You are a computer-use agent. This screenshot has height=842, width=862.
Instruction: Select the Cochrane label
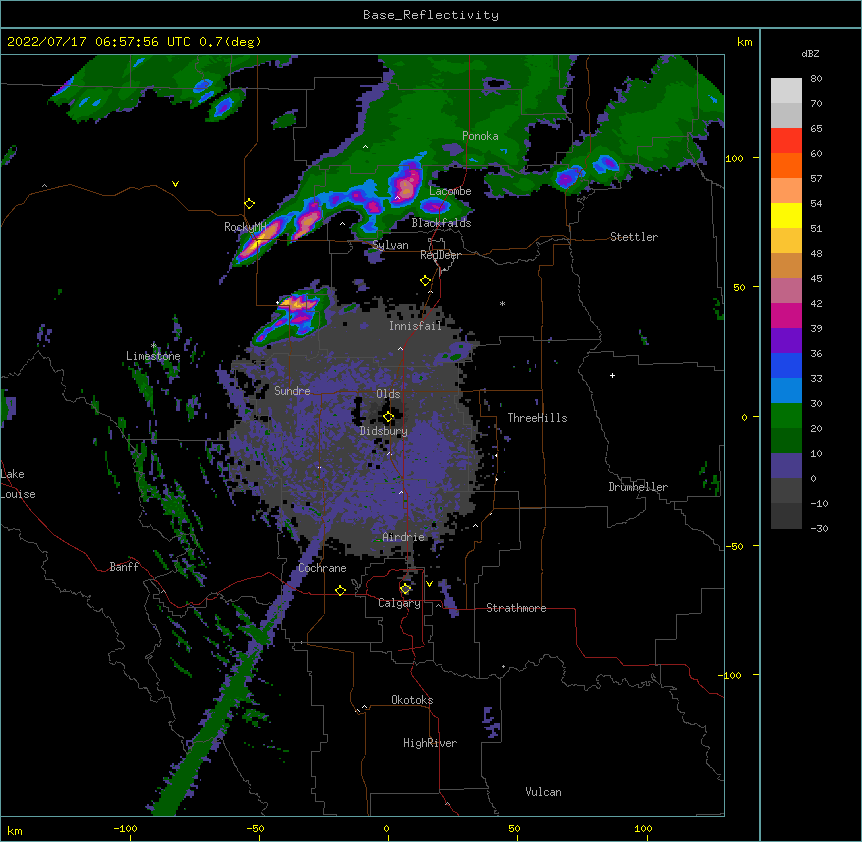(x=322, y=568)
